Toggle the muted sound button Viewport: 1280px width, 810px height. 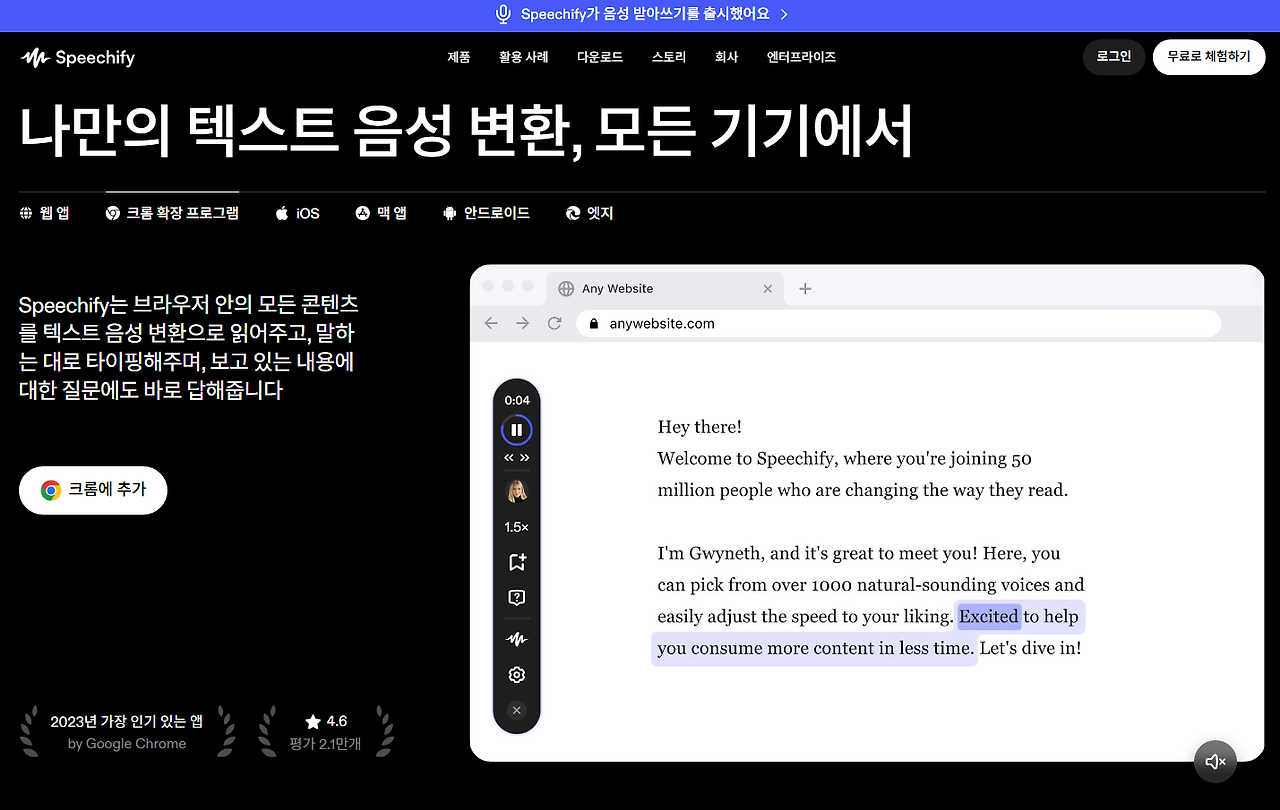[1216, 762]
